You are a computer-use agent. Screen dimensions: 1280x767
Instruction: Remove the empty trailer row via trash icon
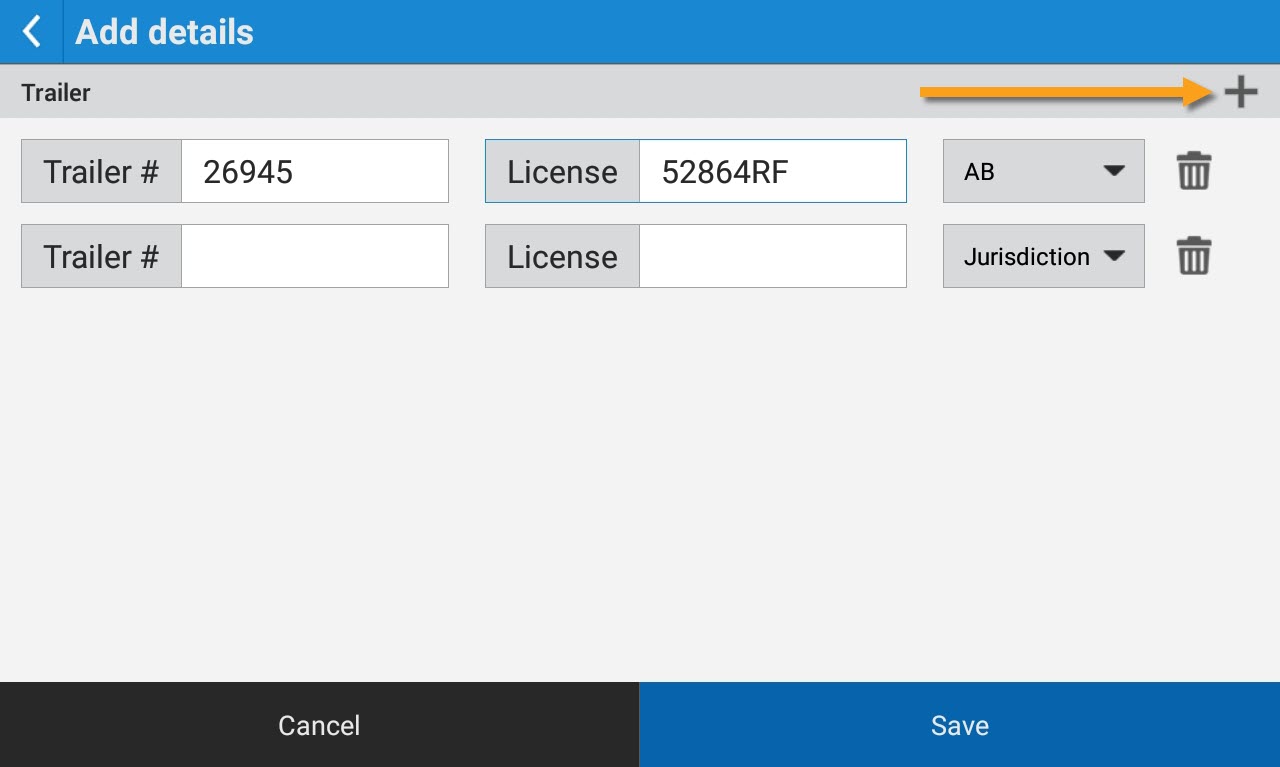click(1194, 256)
